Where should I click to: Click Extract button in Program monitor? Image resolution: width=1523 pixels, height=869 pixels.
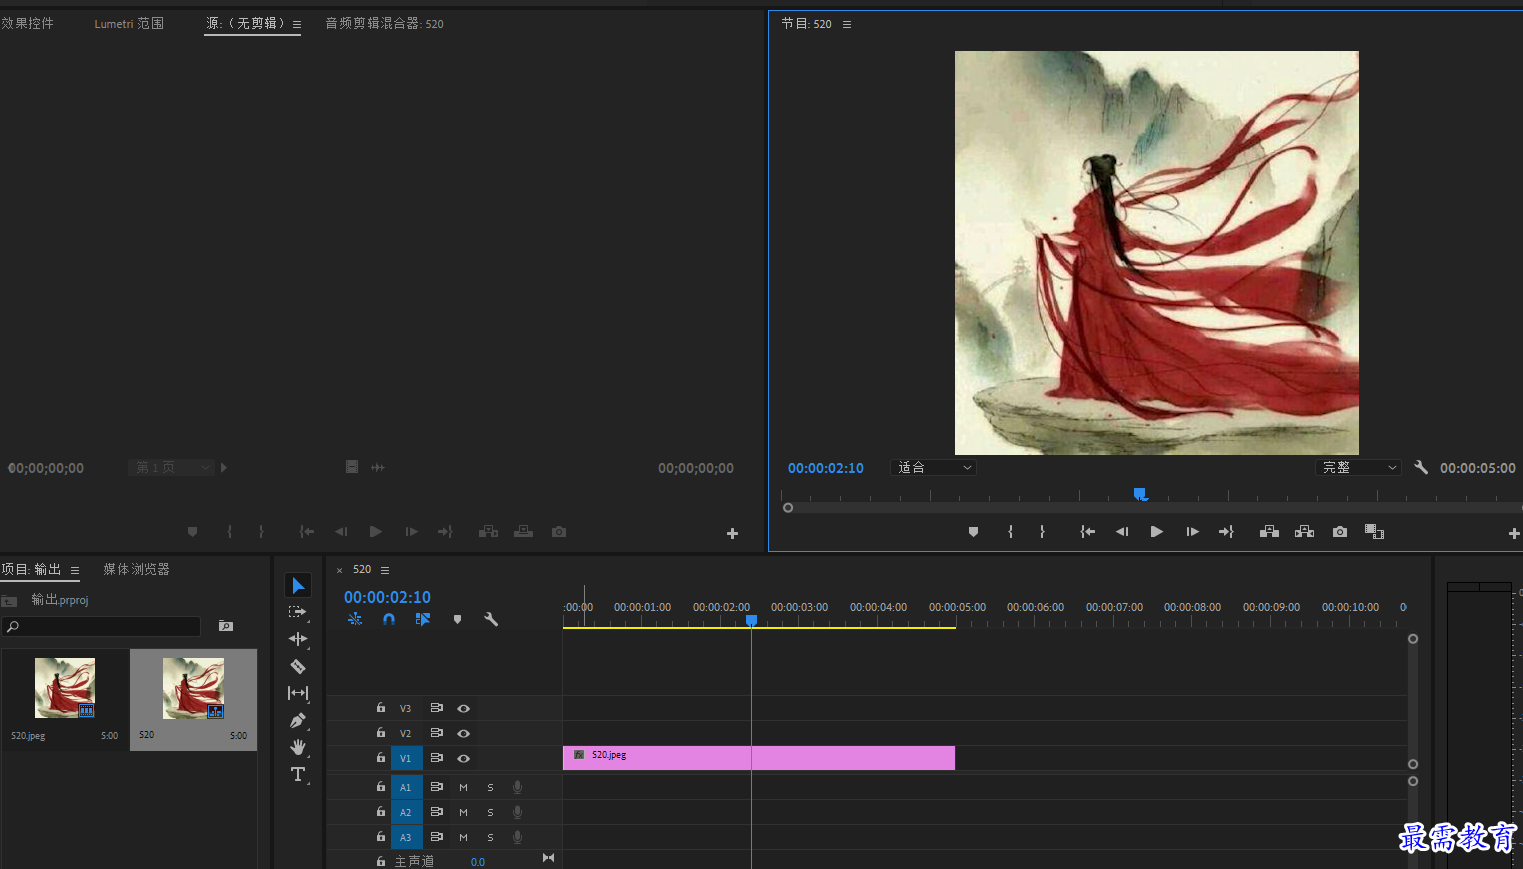[1304, 532]
